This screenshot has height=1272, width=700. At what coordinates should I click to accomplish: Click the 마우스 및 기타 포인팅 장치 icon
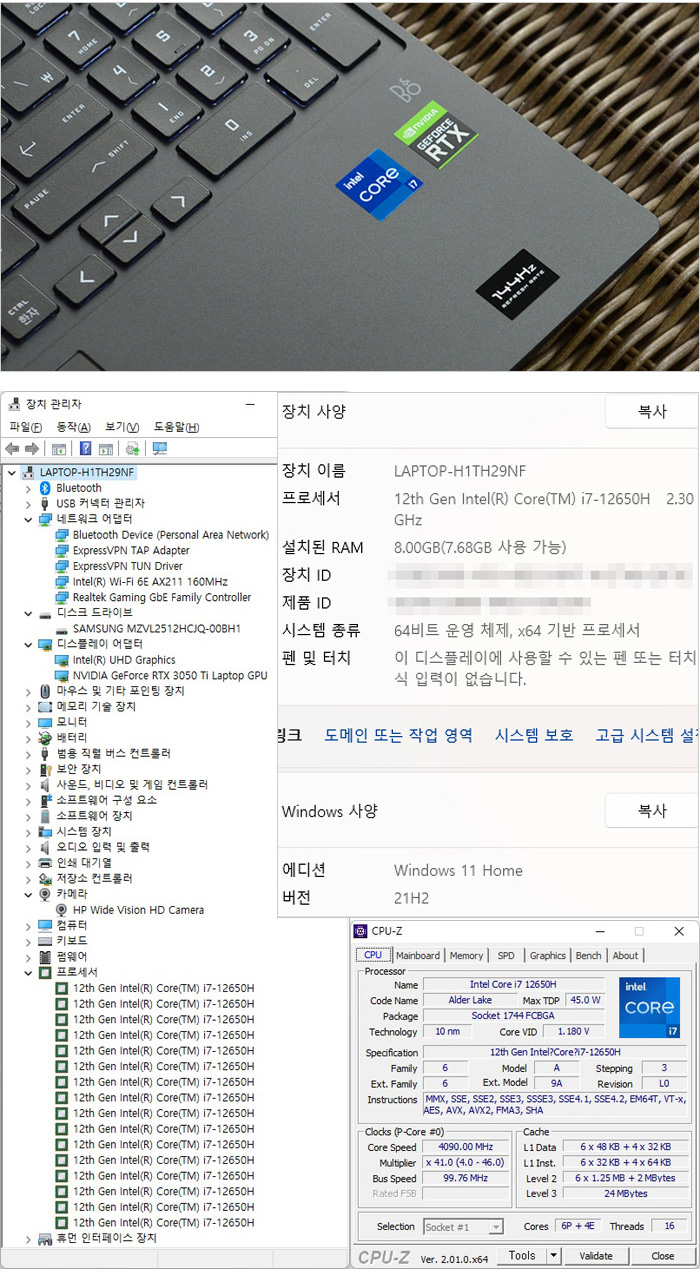point(45,691)
